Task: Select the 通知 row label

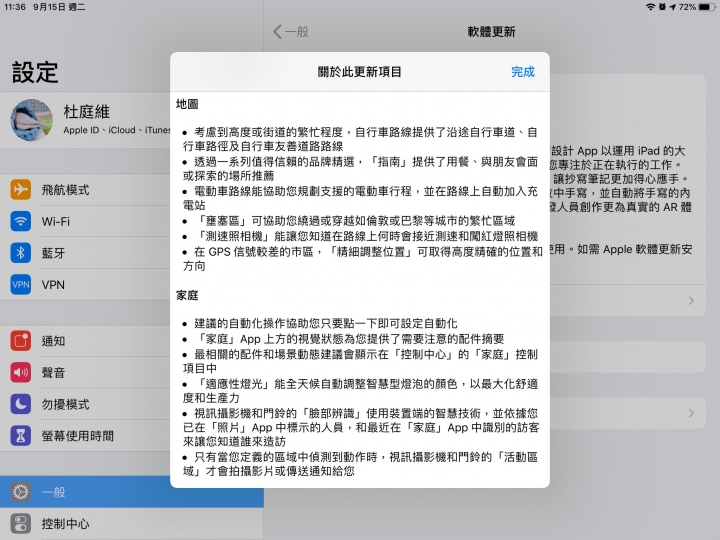Action: (53, 341)
